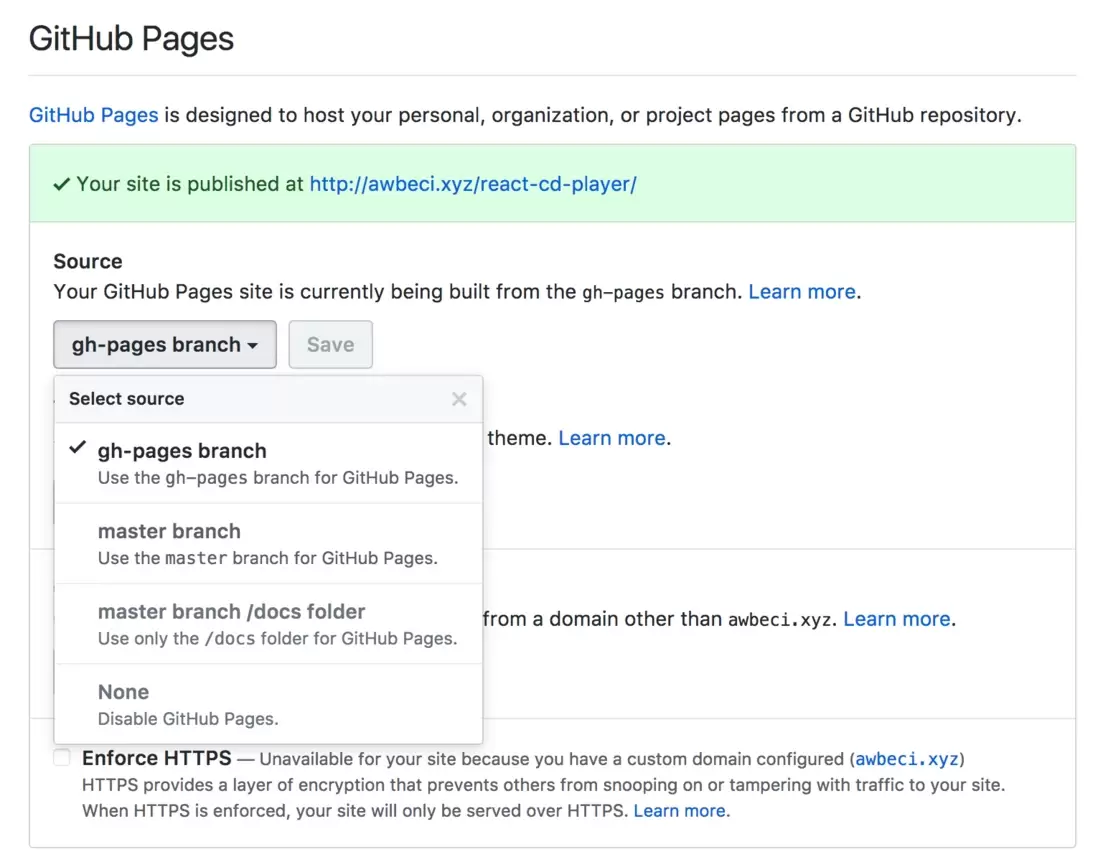The height and width of the screenshot is (867, 1098).
Task: Visit published site URL awbeci.xyz/react-cd-player
Action: (x=473, y=184)
